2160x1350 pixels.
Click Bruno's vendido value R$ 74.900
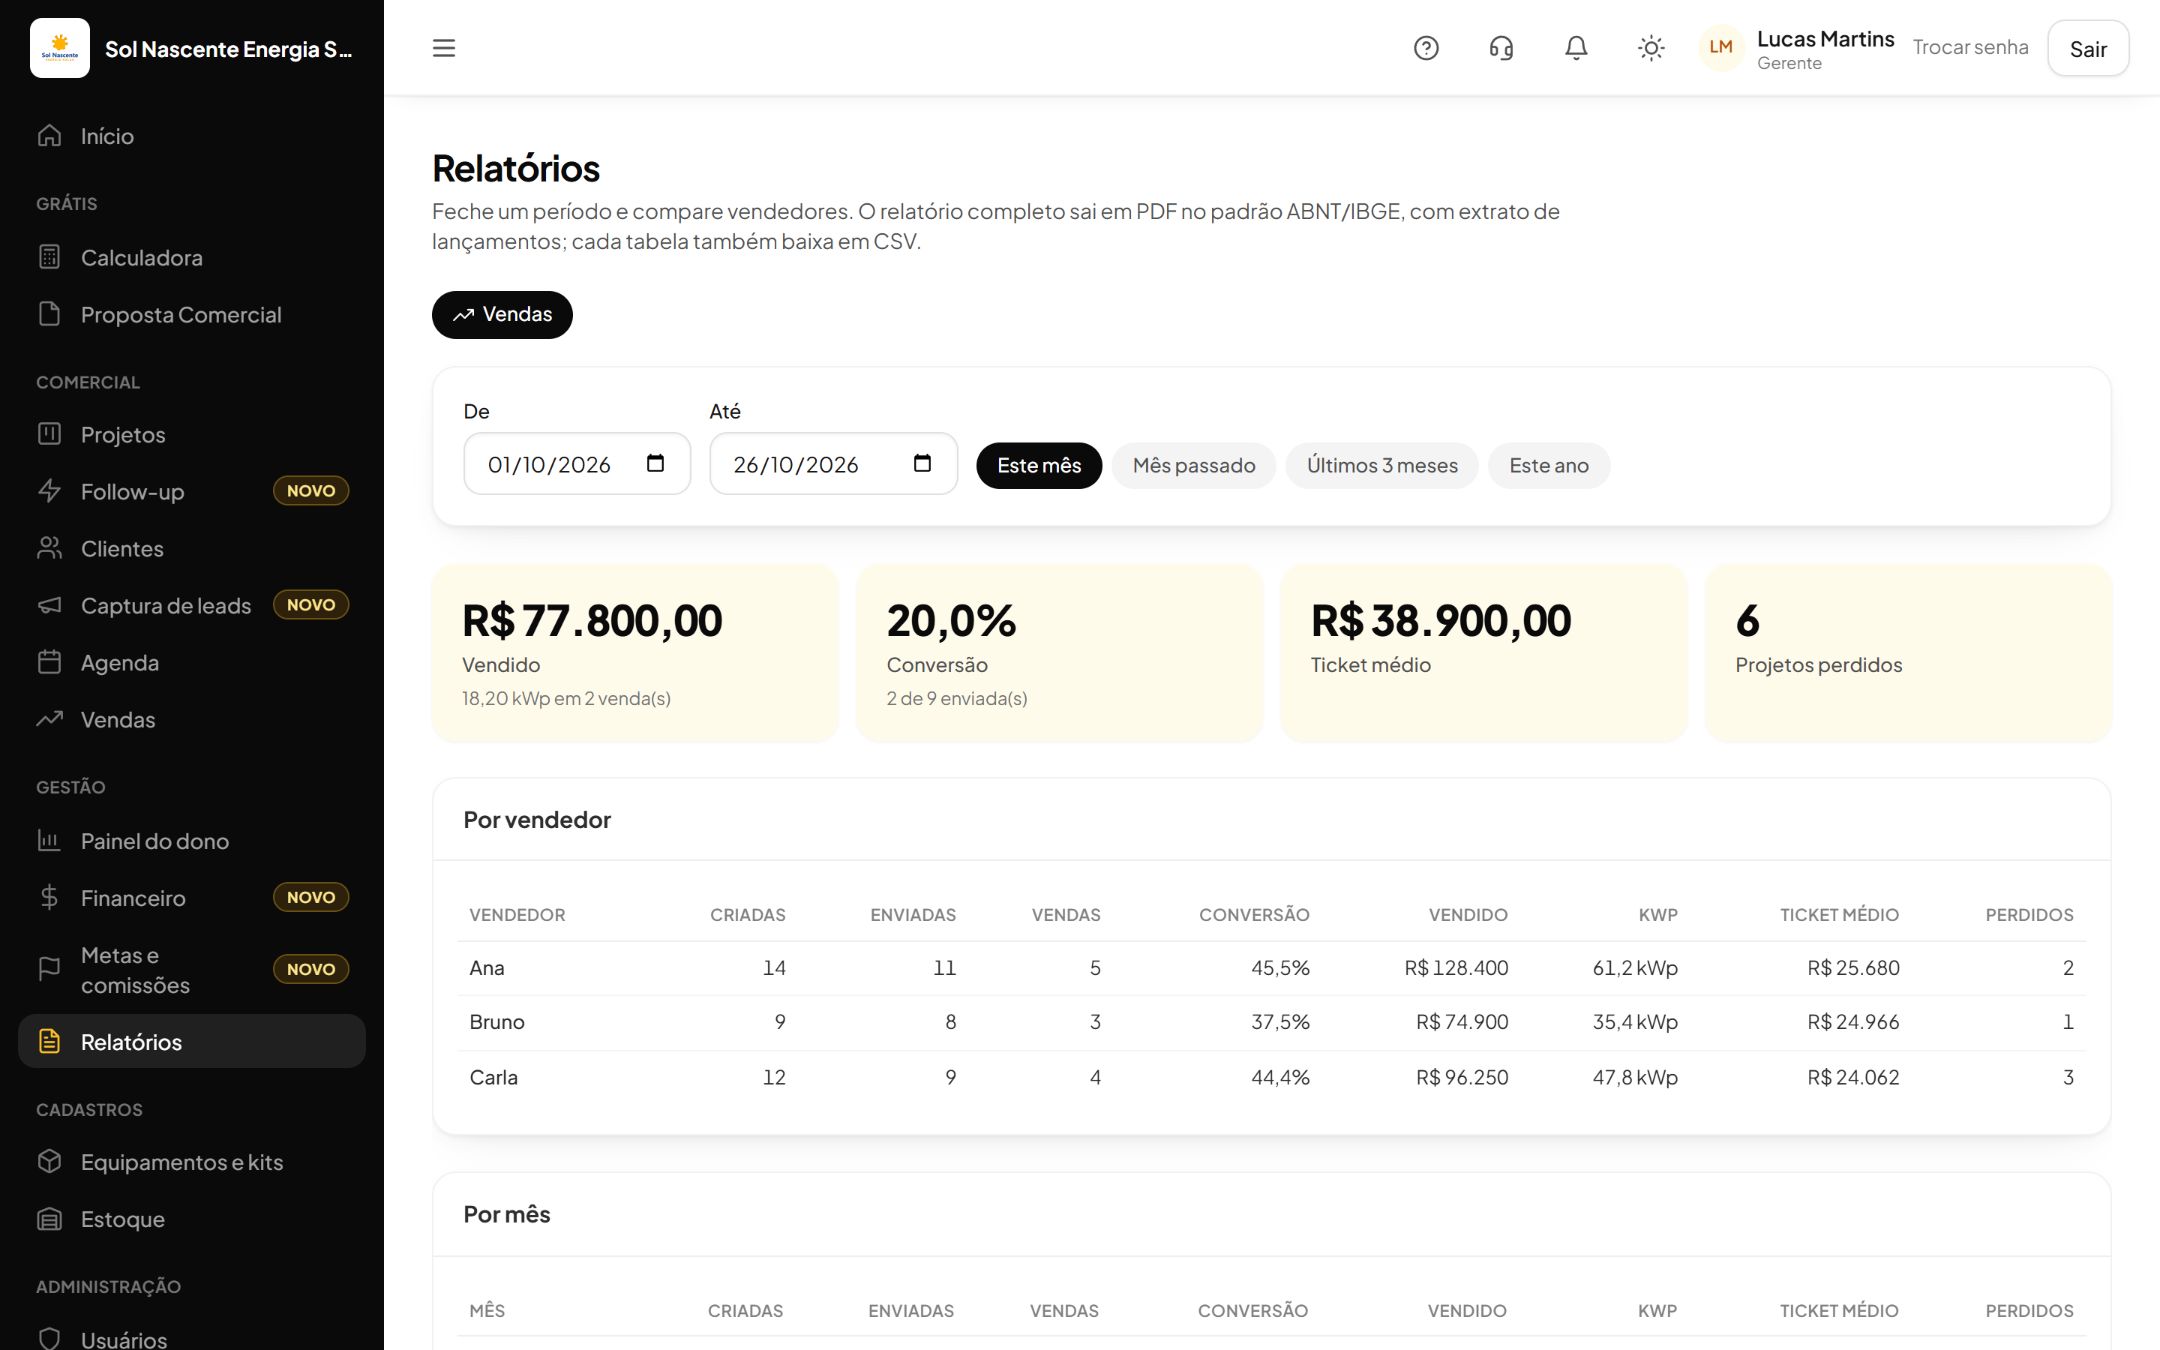(1461, 1022)
